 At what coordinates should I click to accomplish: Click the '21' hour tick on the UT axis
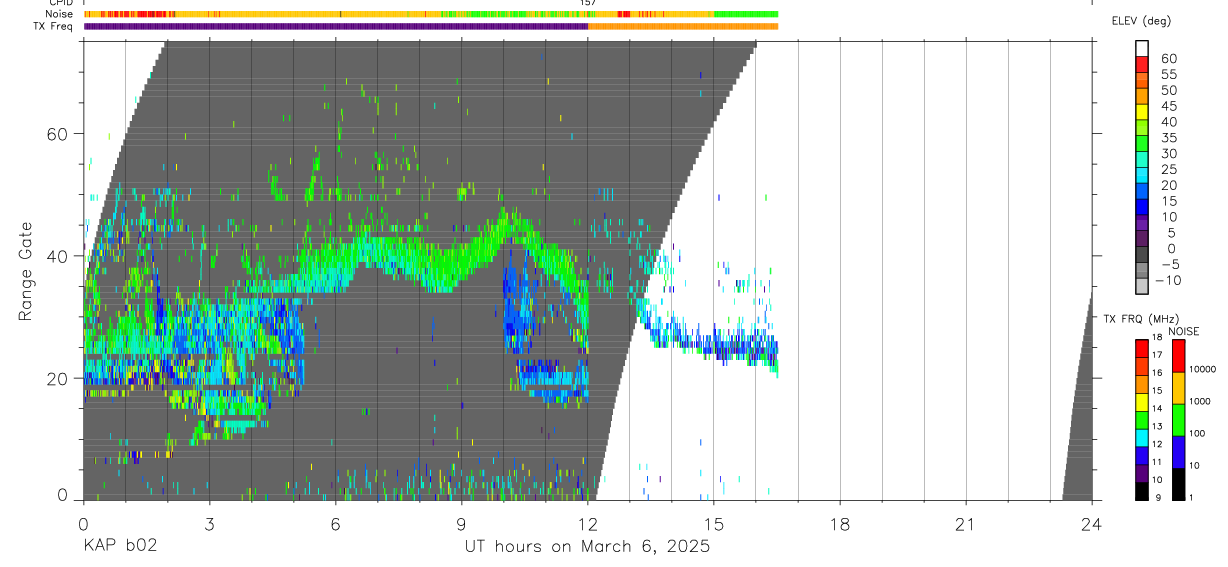coord(966,525)
